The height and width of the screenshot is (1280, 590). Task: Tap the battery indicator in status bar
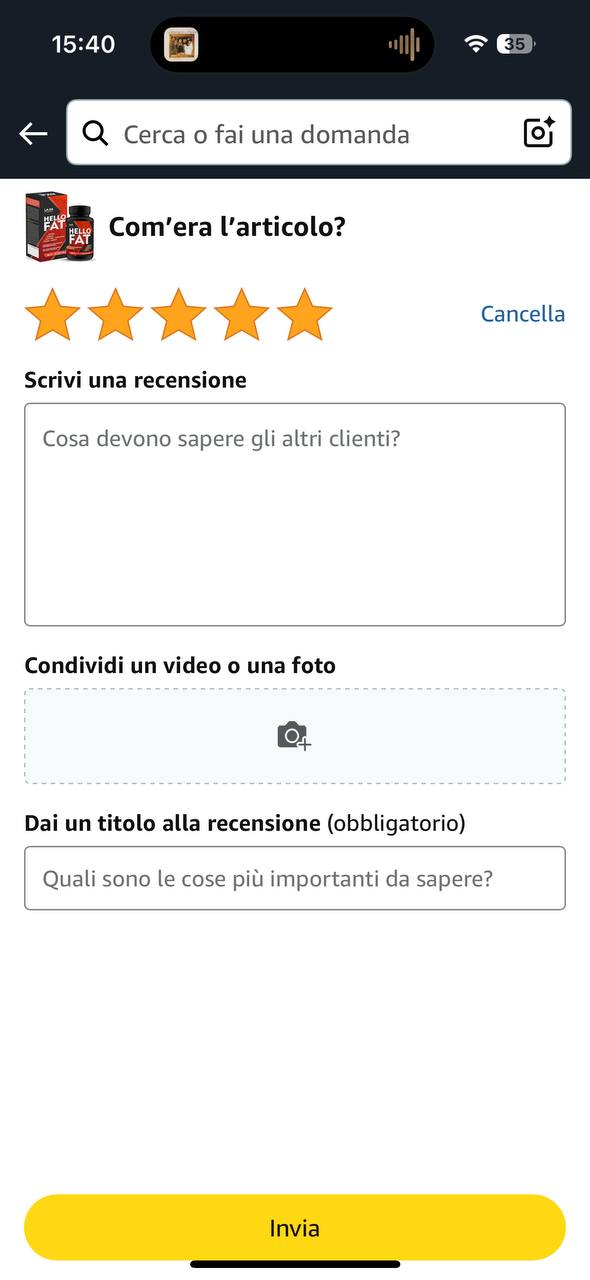click(x=517, y=44)
